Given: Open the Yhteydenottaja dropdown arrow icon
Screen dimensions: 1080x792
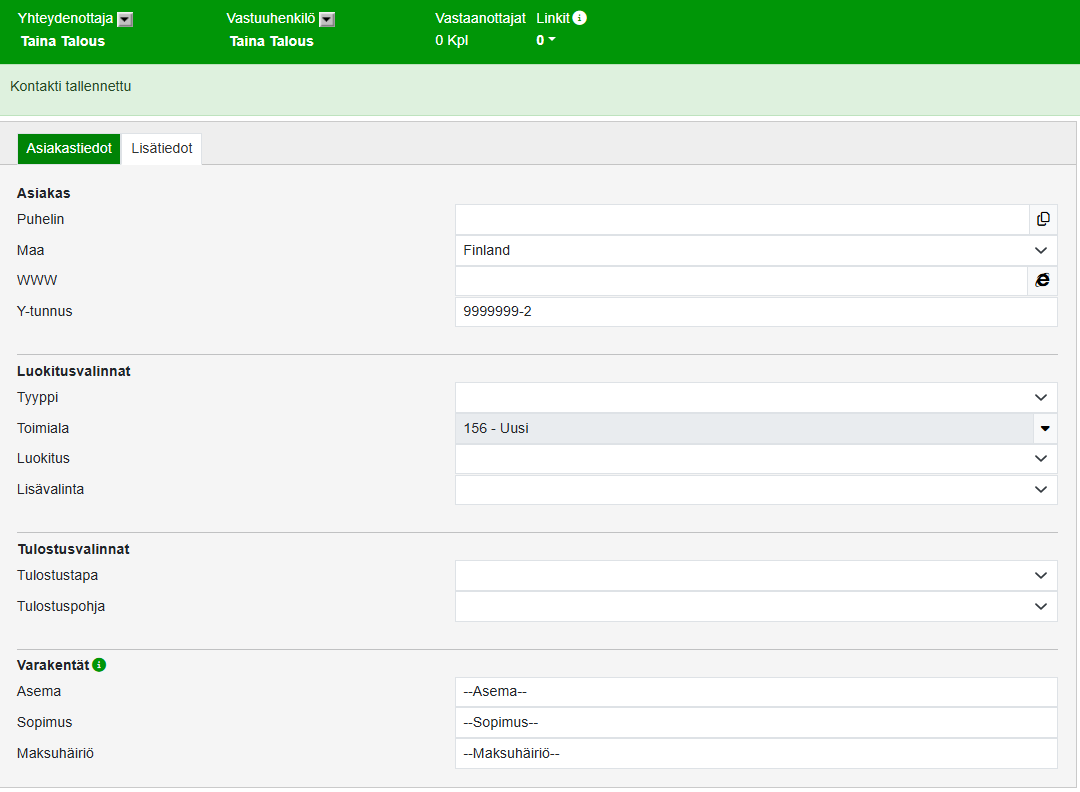Looking at the screenshot, I should click(125, 19).
